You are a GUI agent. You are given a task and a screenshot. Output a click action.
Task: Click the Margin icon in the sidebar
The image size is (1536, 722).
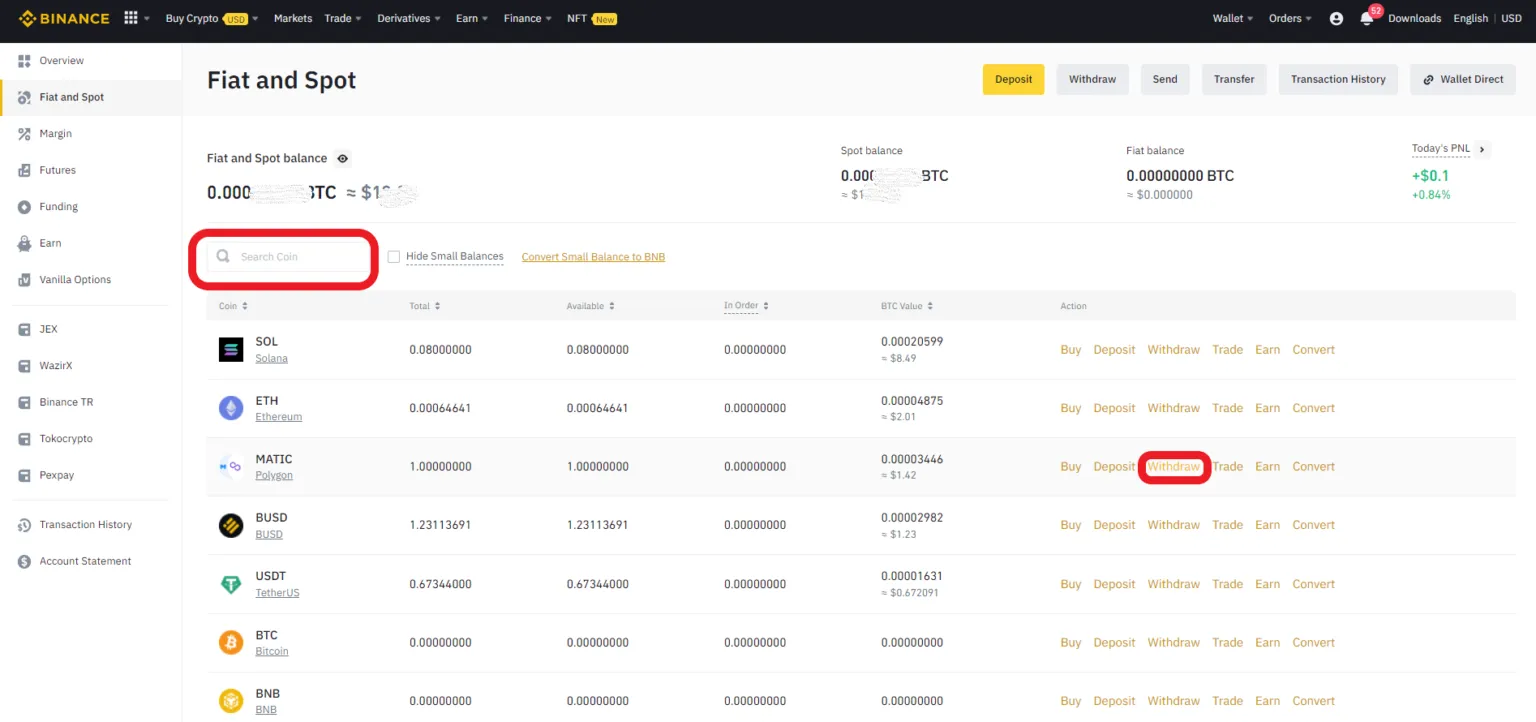25,134
